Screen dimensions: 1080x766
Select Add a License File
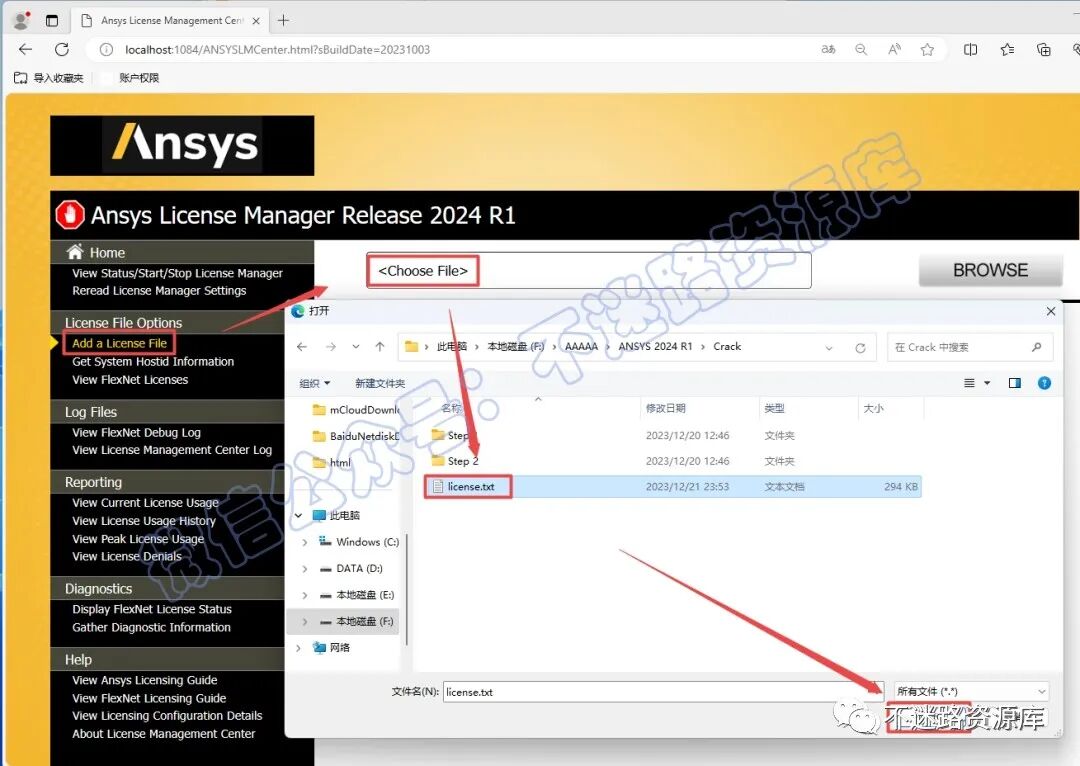pyautogui.click(x=119, y=343)
